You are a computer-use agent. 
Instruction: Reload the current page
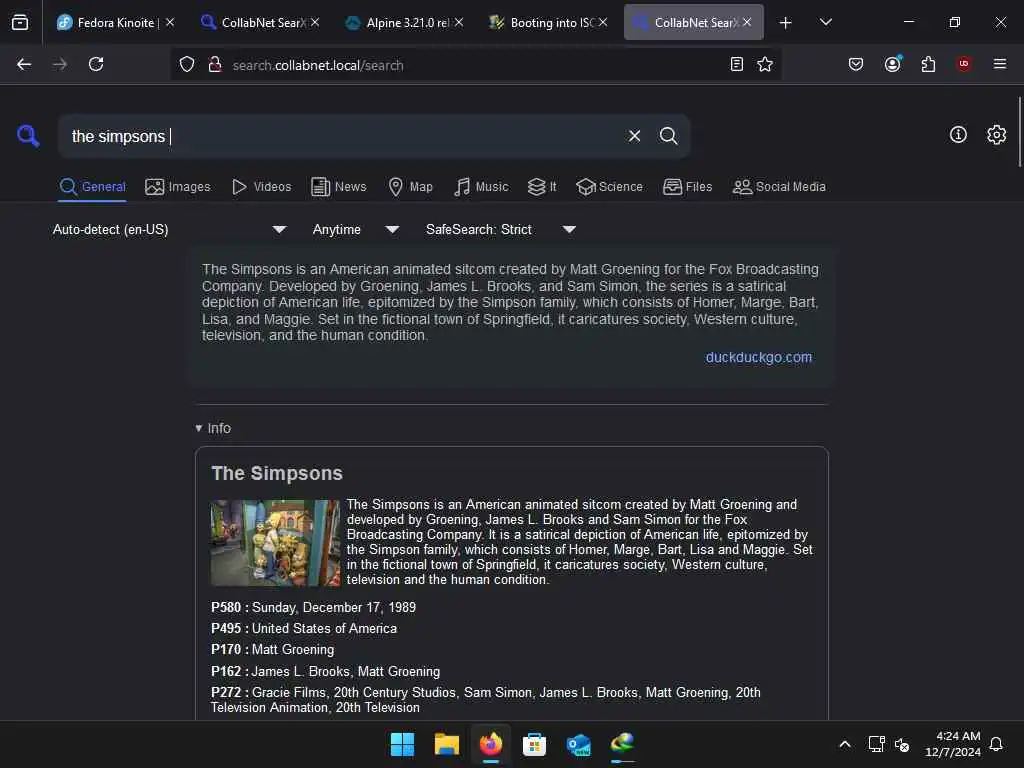[x=96, y=64]
